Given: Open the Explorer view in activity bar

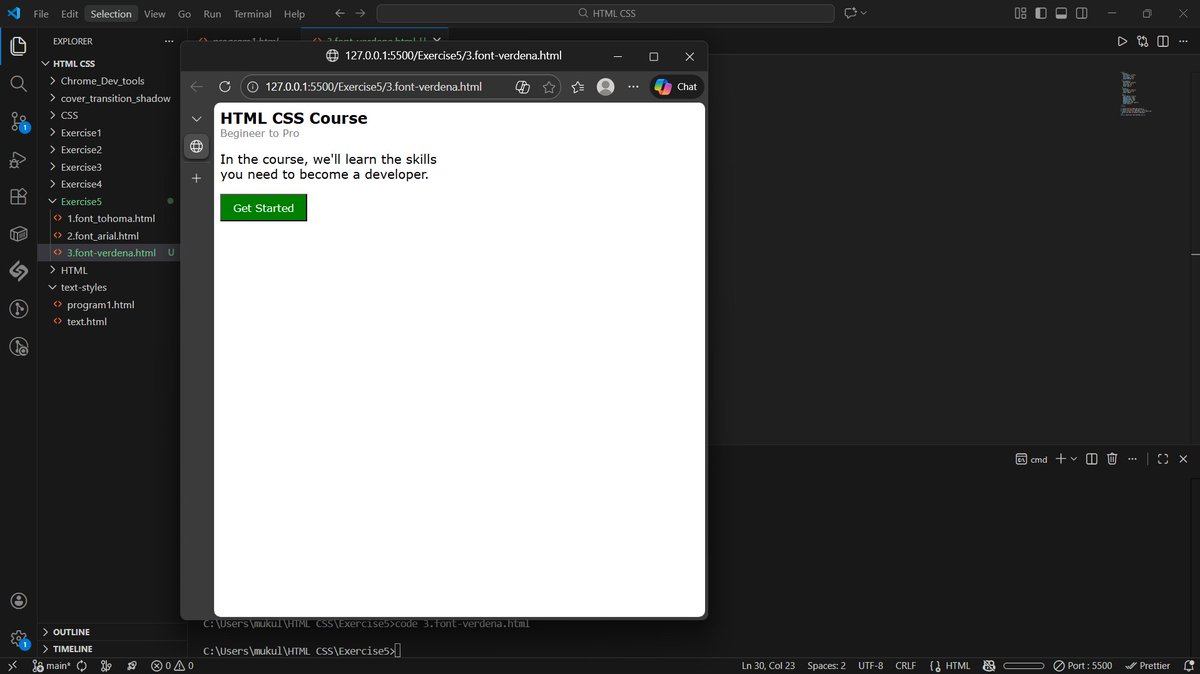Looking at the screenshot, I should point(18,45).
